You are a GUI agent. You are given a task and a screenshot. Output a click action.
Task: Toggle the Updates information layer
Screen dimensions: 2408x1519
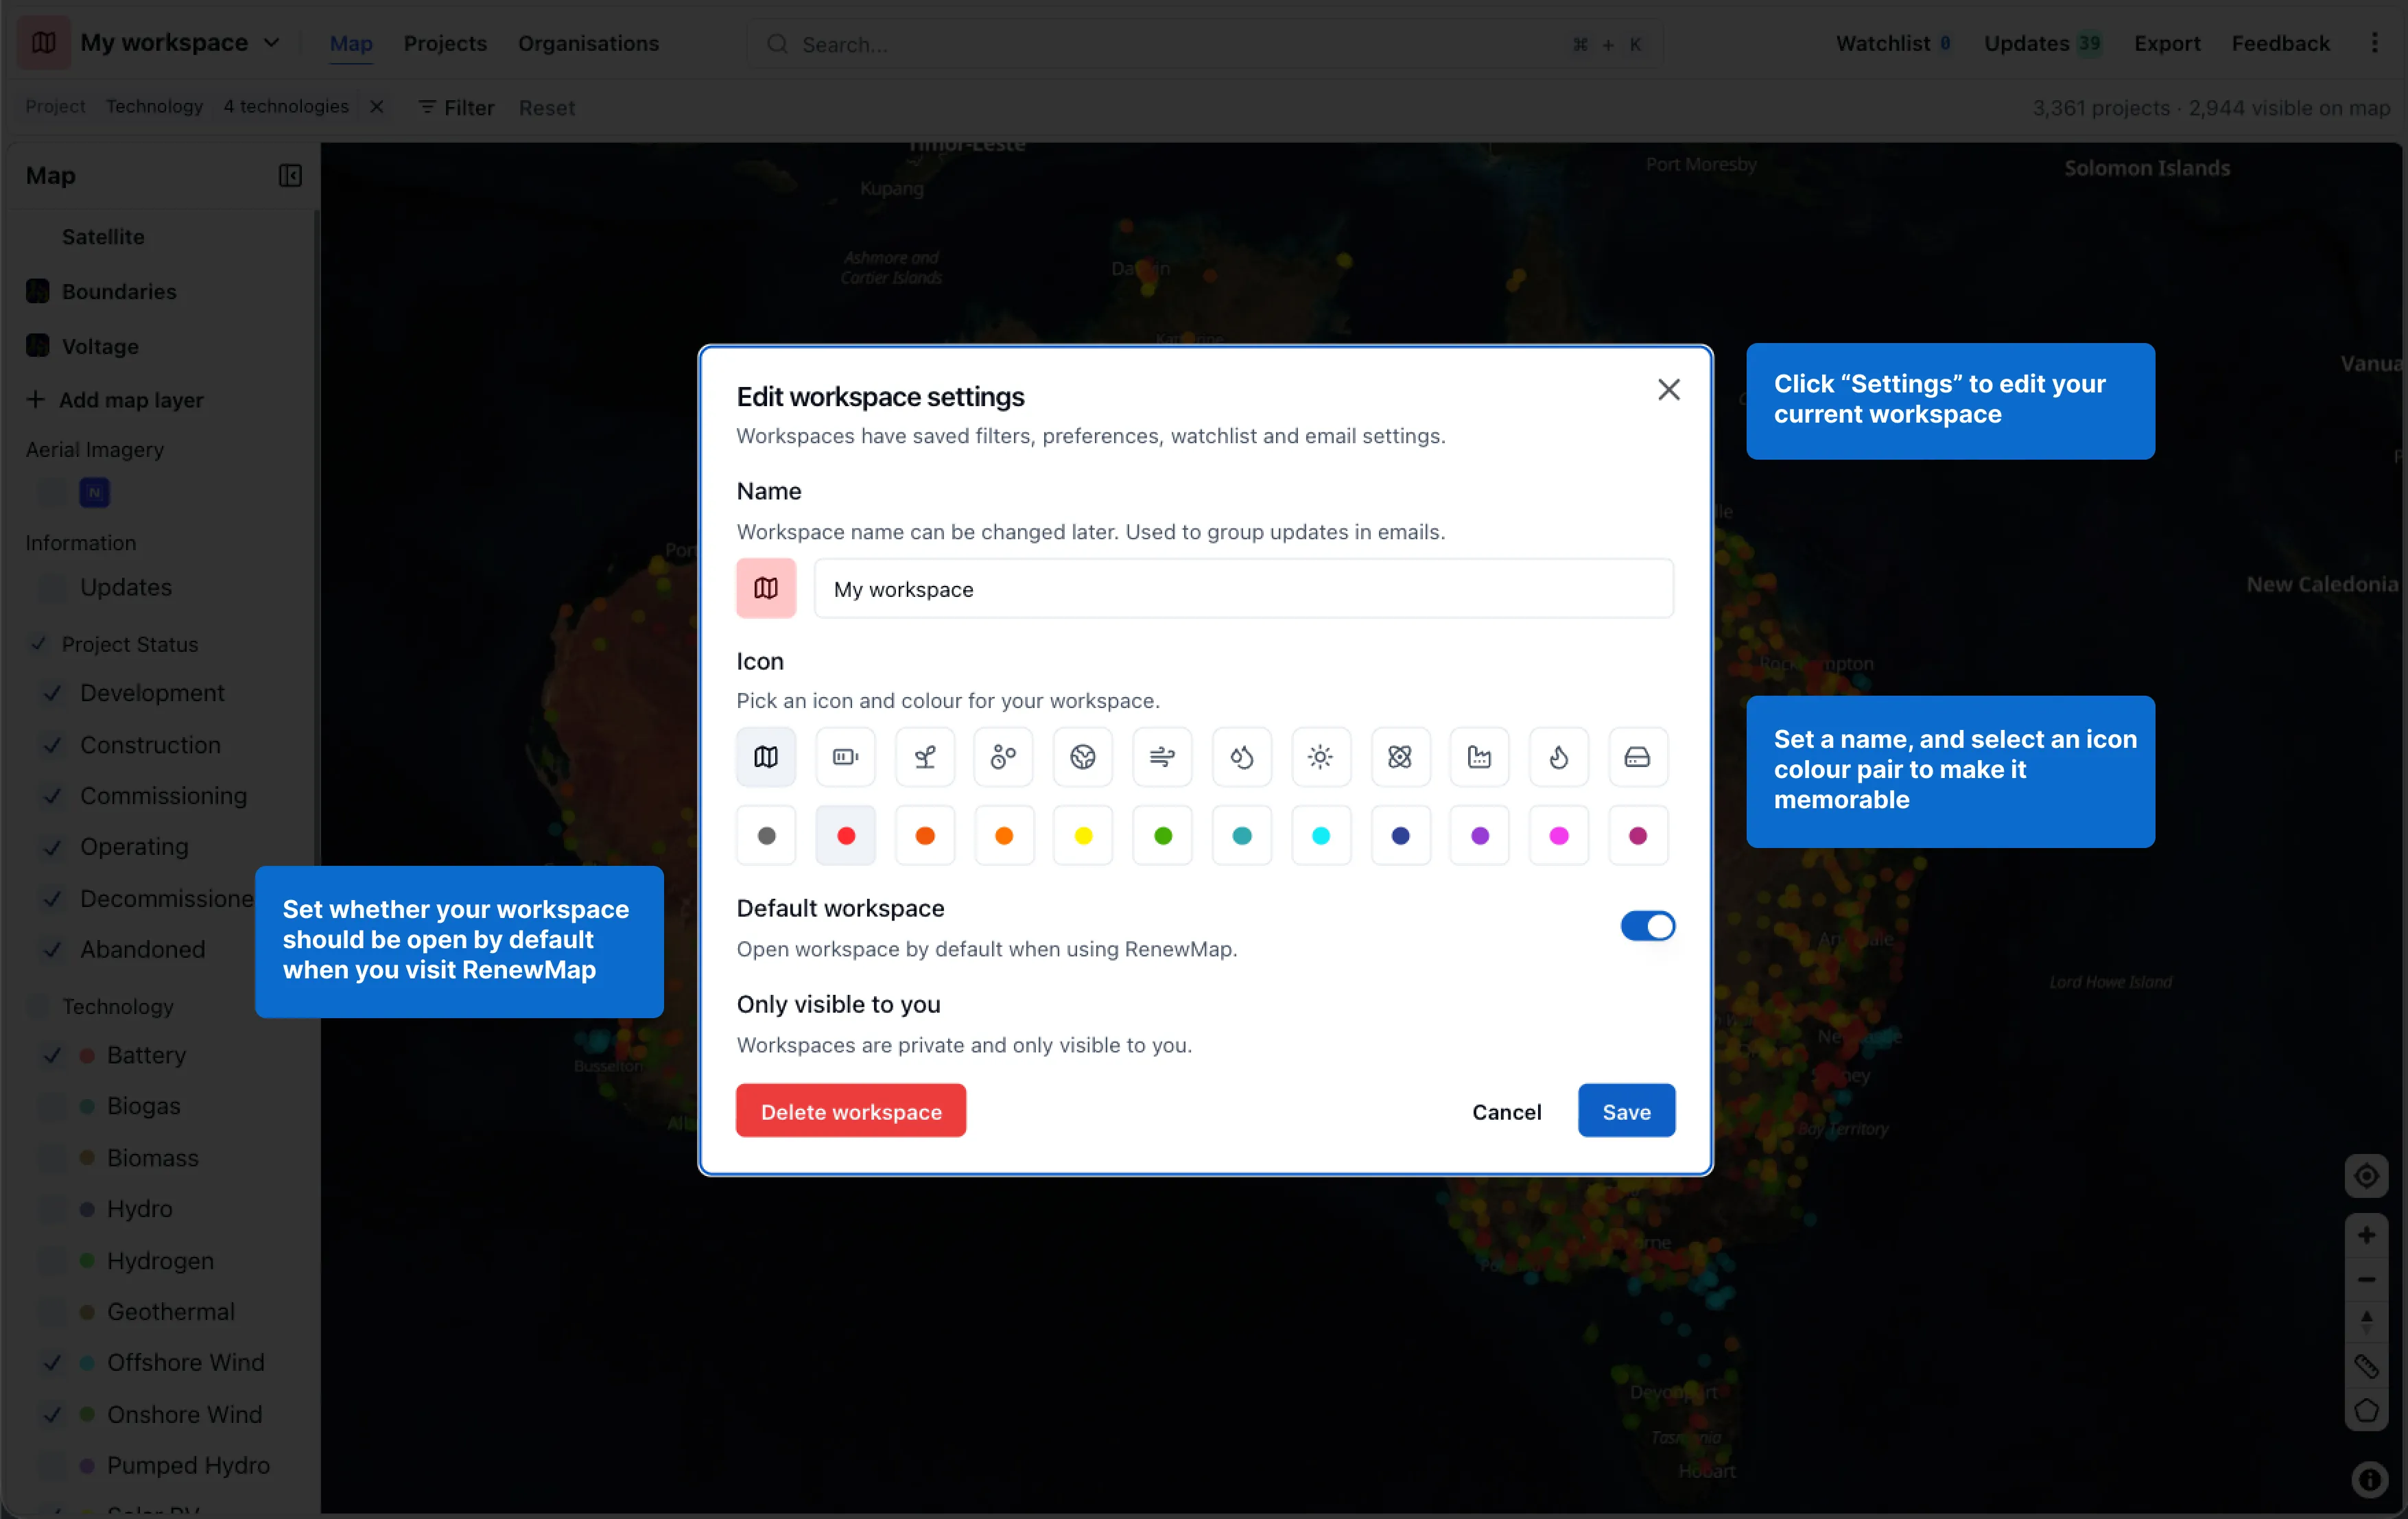click(53, 587)
